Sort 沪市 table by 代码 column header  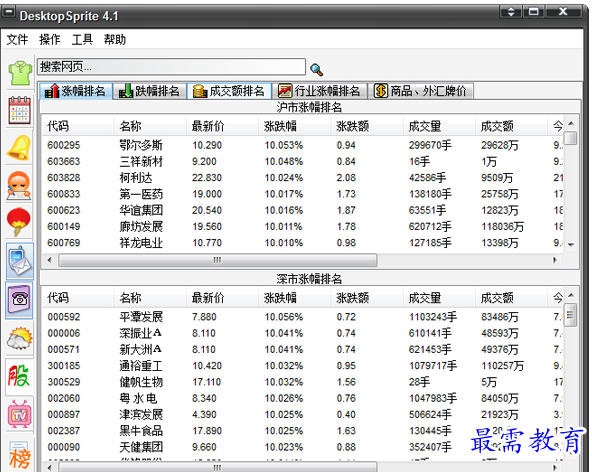tap(77, 126)
